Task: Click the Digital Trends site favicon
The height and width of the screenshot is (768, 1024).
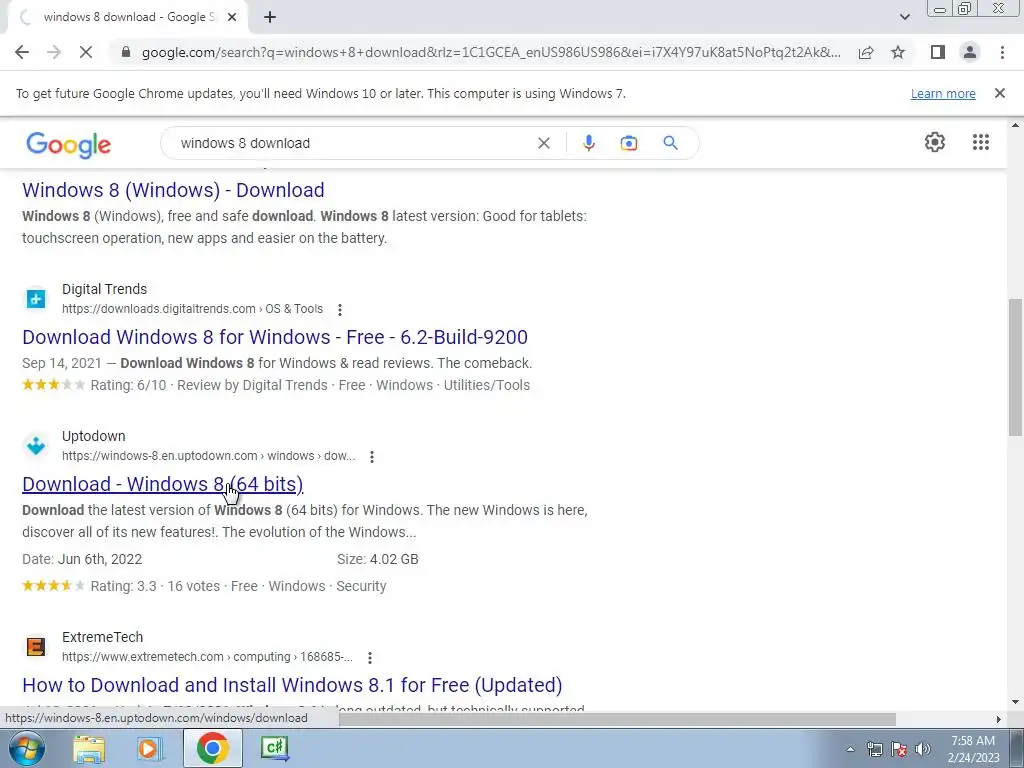Action: [x=36, y=299]
